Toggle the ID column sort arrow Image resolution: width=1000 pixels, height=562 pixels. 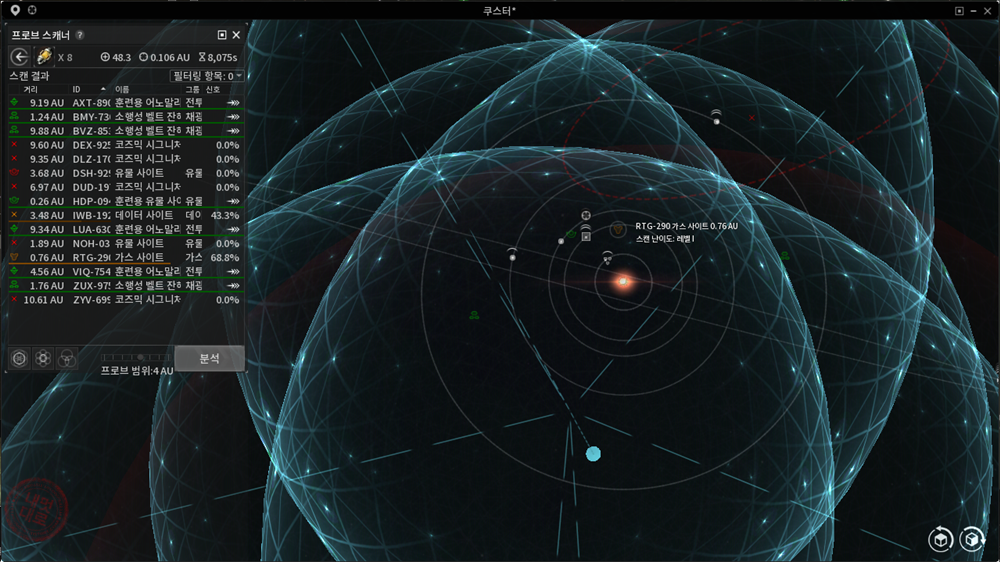[103, 89]
